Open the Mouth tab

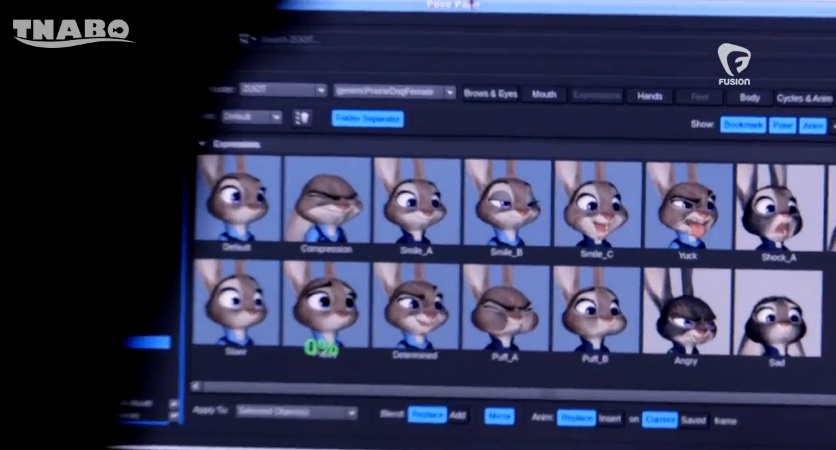pos(544,95)
